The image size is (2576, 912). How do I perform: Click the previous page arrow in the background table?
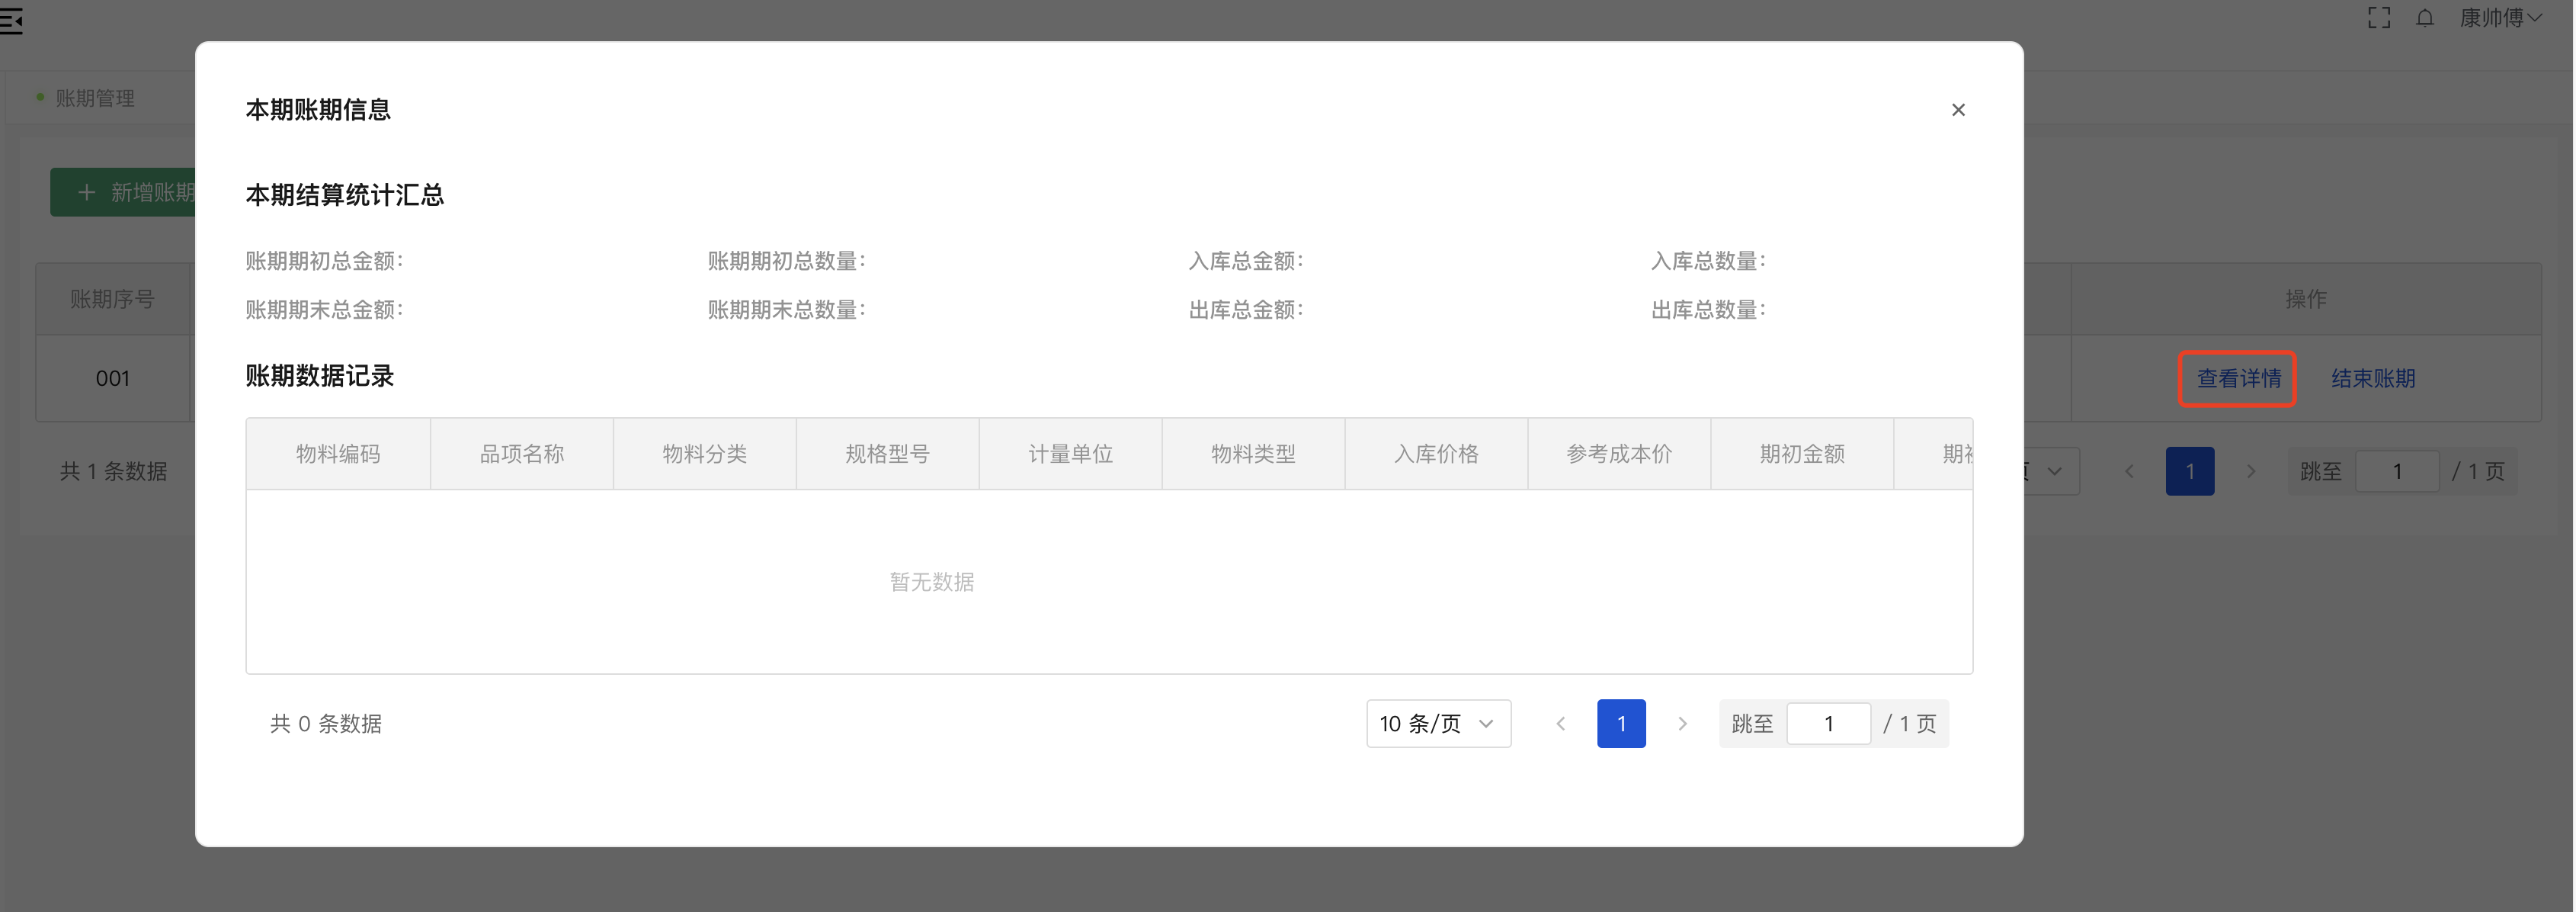click(x=2129, y=470)
